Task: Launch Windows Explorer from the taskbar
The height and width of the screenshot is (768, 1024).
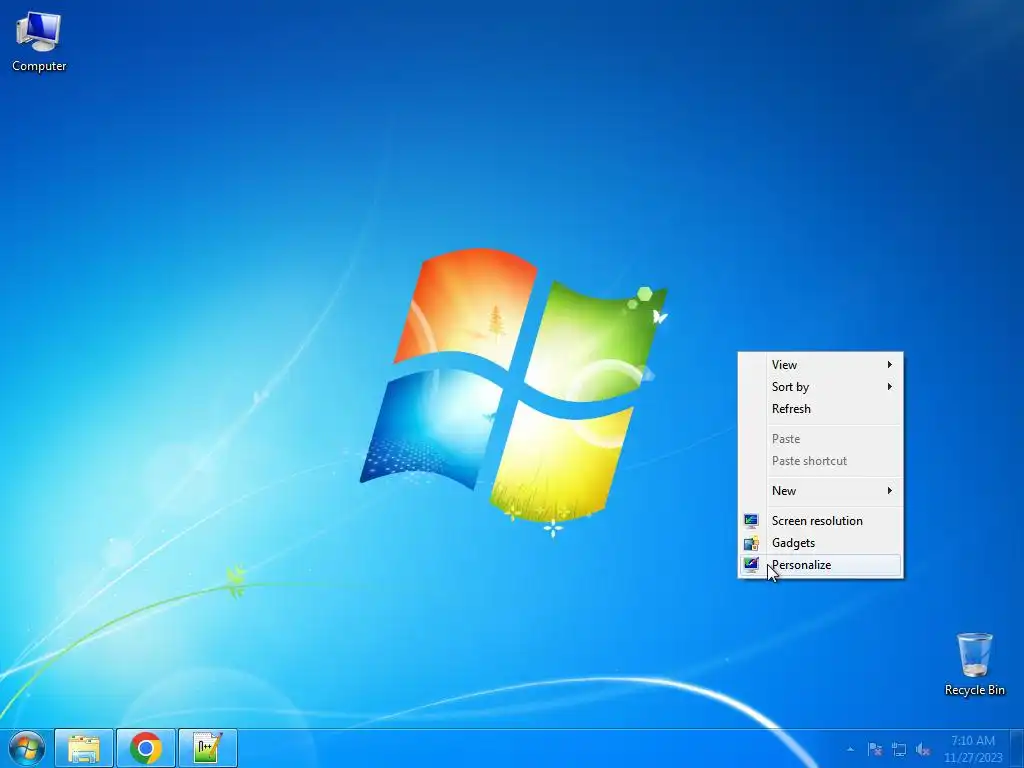Action: (x=84, y=748)
